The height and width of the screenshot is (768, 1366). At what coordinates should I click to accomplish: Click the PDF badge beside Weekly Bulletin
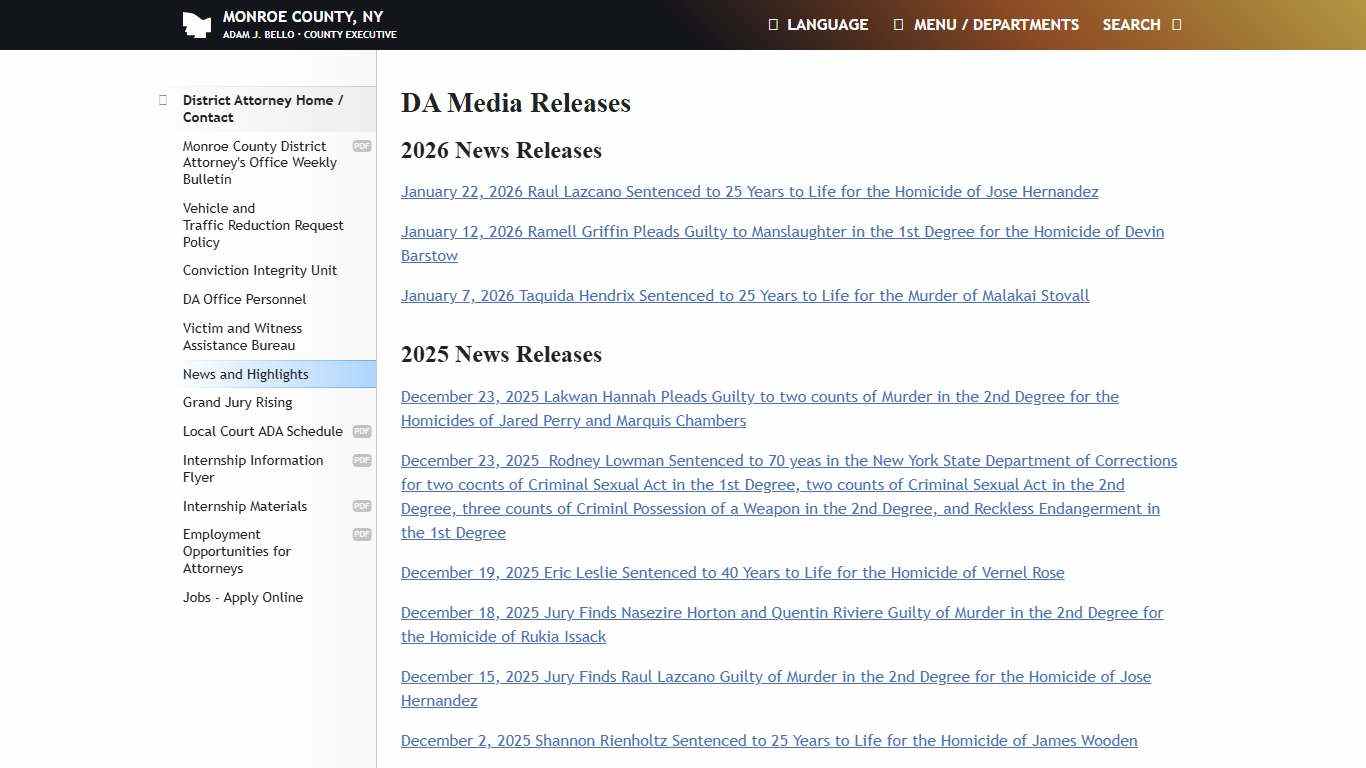(x=362, y=146)
